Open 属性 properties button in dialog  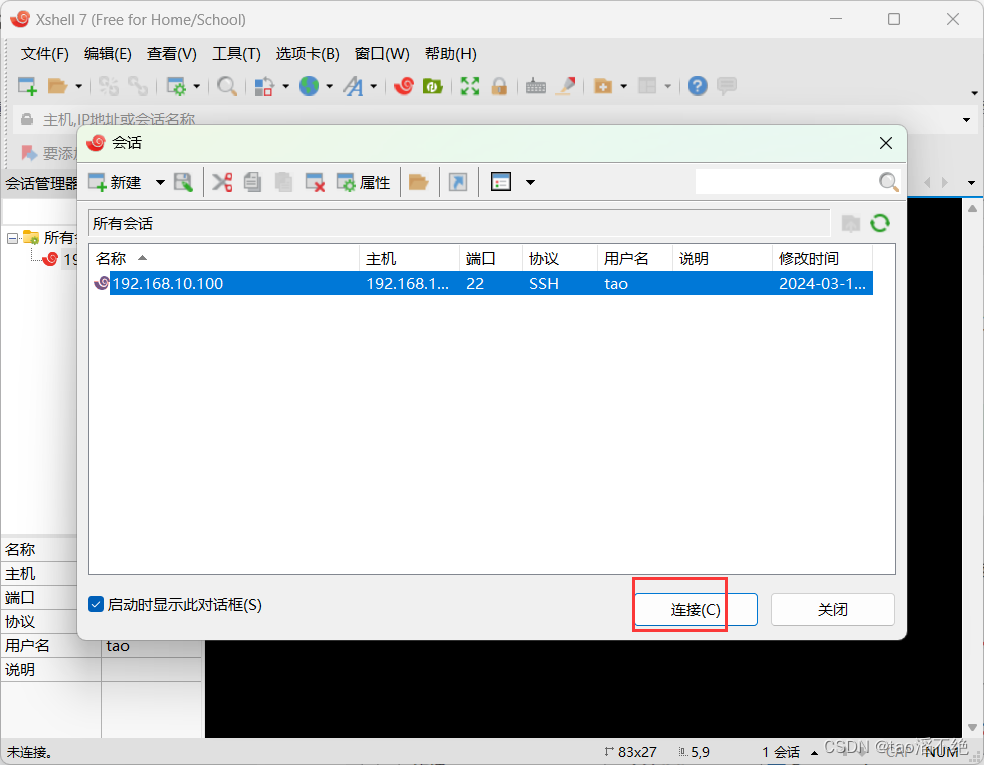(364, 183)
